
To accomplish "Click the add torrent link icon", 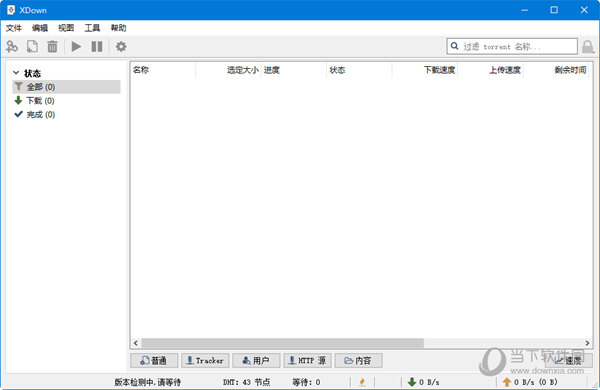I will (12, 47).
